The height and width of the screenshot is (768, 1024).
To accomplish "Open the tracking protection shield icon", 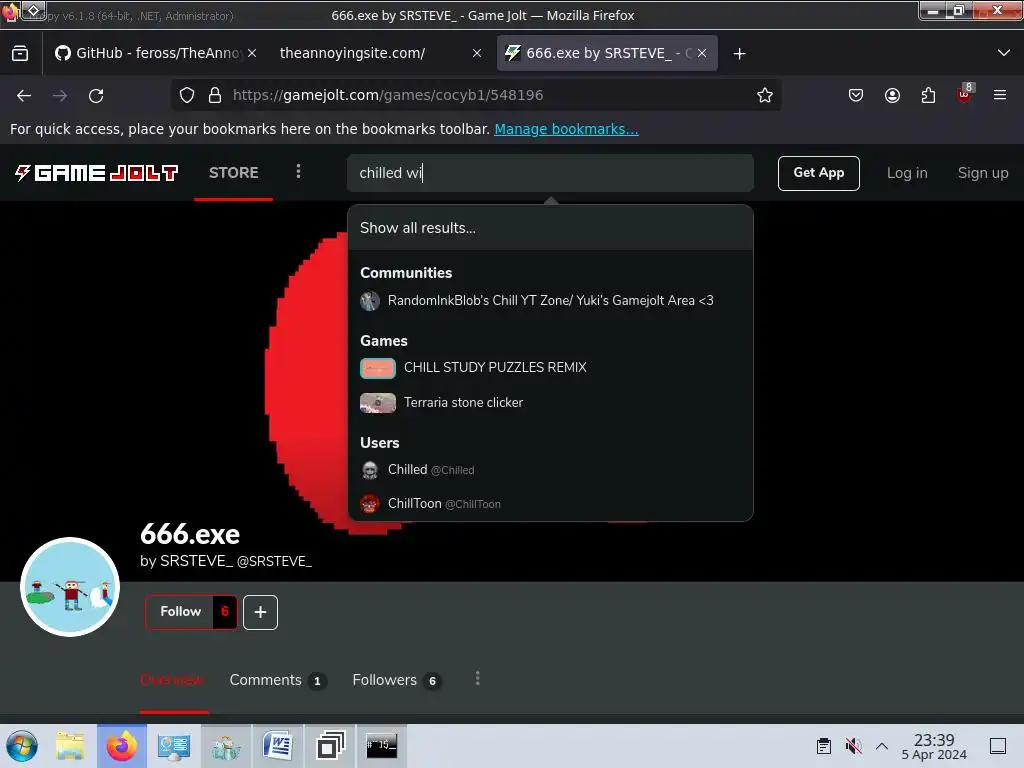I will pyautogui.click(x=187, y=95).
